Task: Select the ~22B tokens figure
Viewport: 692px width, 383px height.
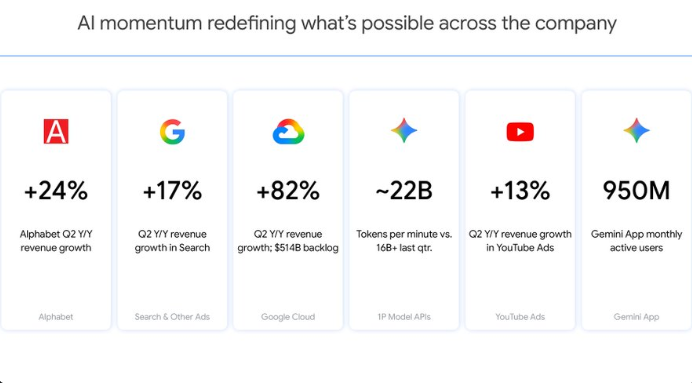Action: (x=404, y=191)
